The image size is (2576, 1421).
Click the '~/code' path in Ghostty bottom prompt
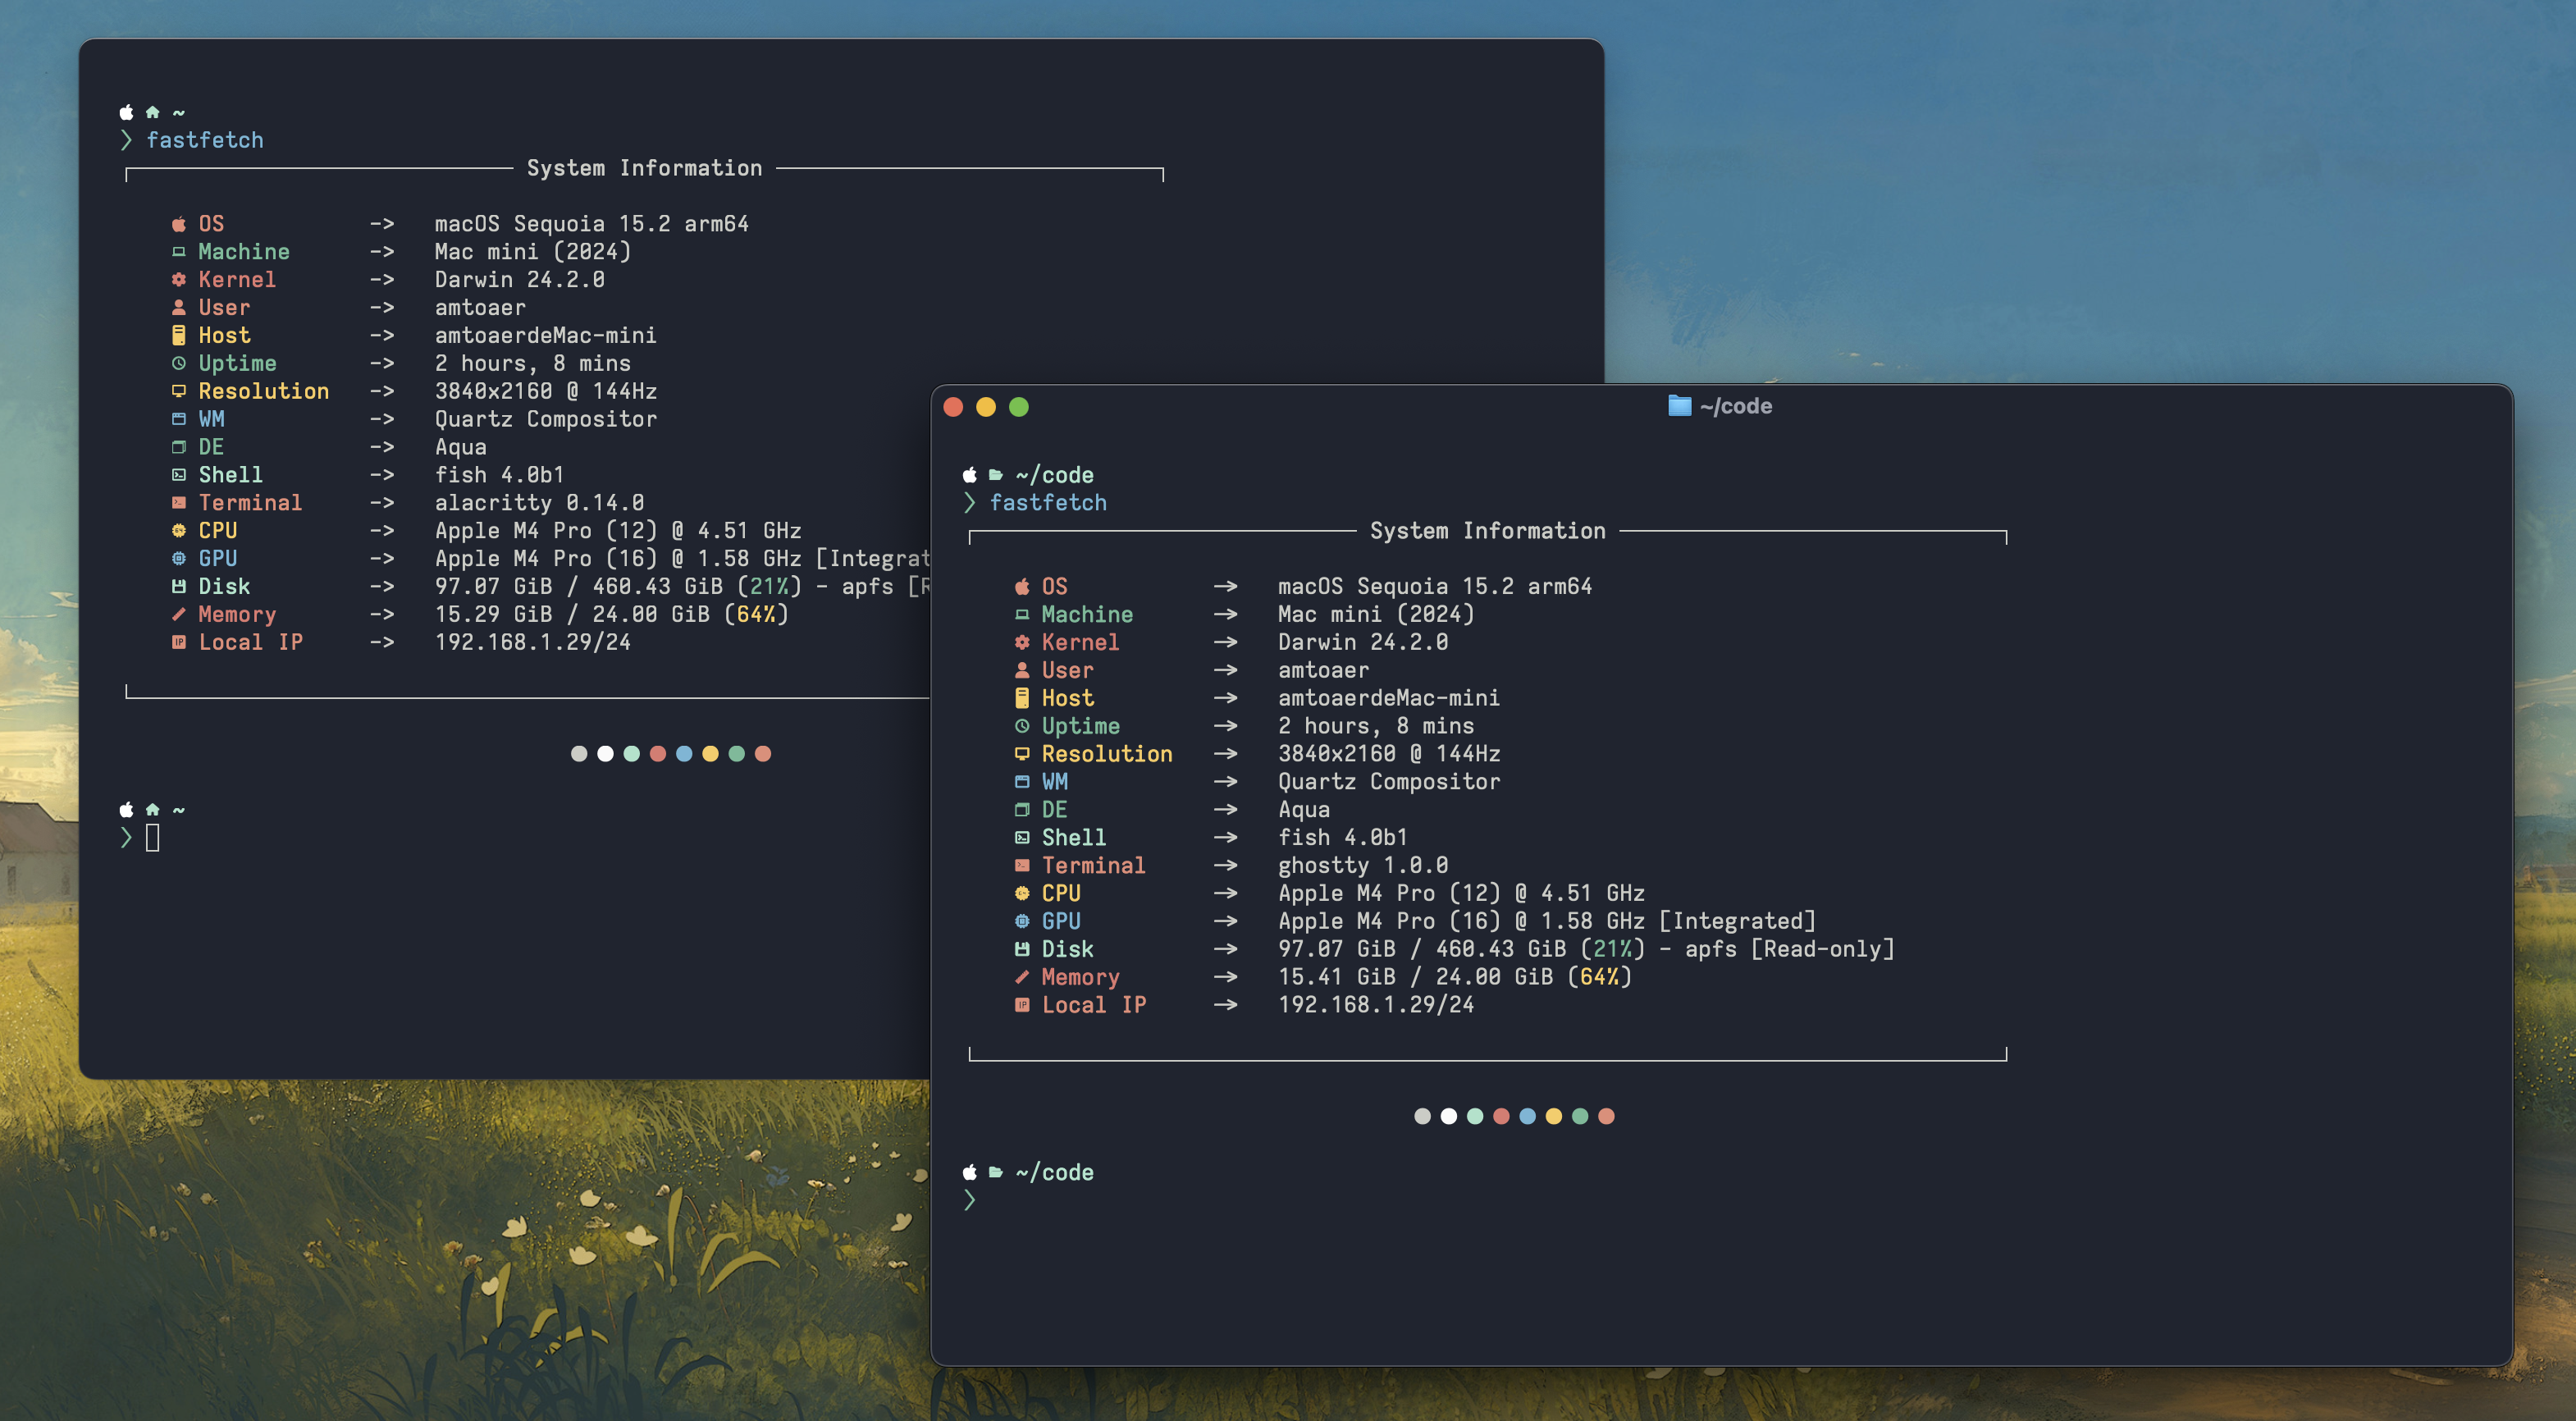coord(1055,1173)
